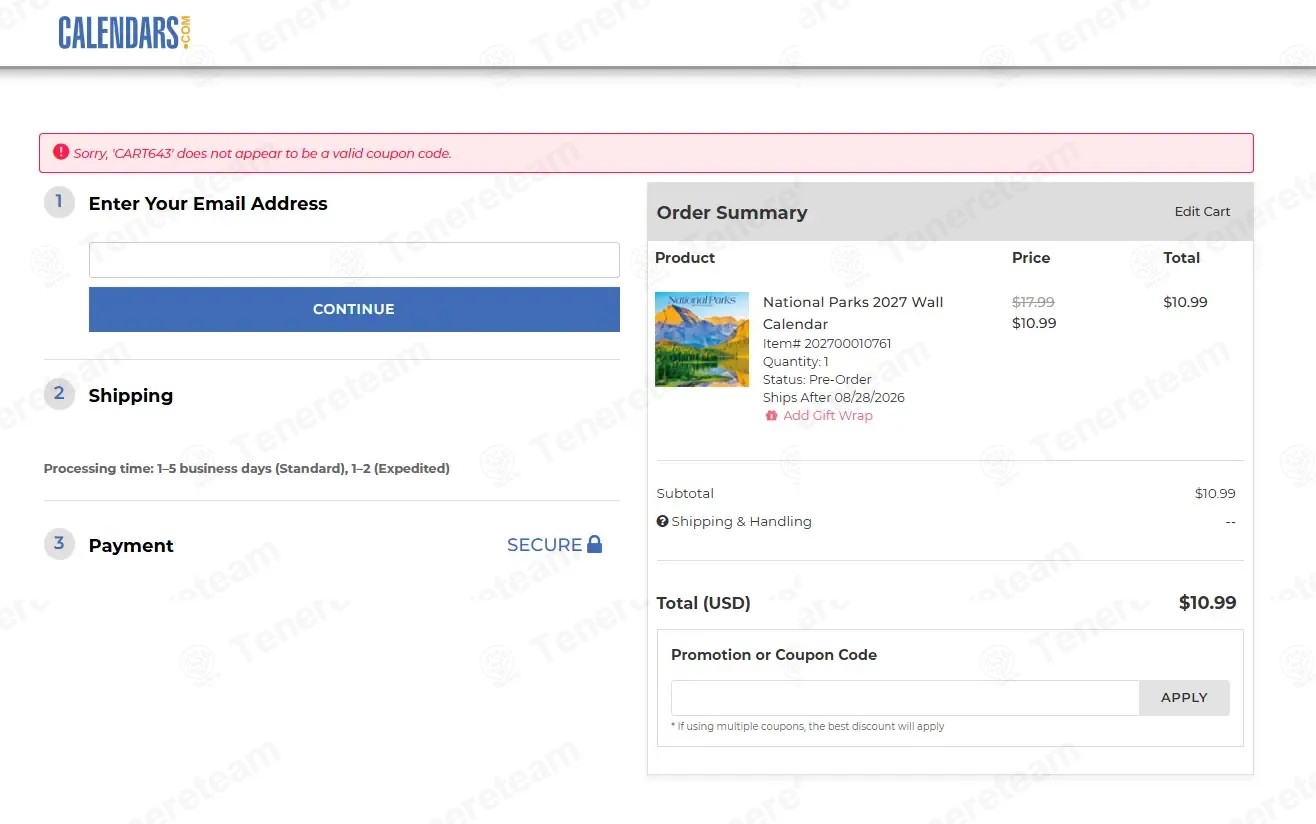1316x824 pixels.
Task: Click the crossed-out $17.99 price
Action: click(1033, 302)
